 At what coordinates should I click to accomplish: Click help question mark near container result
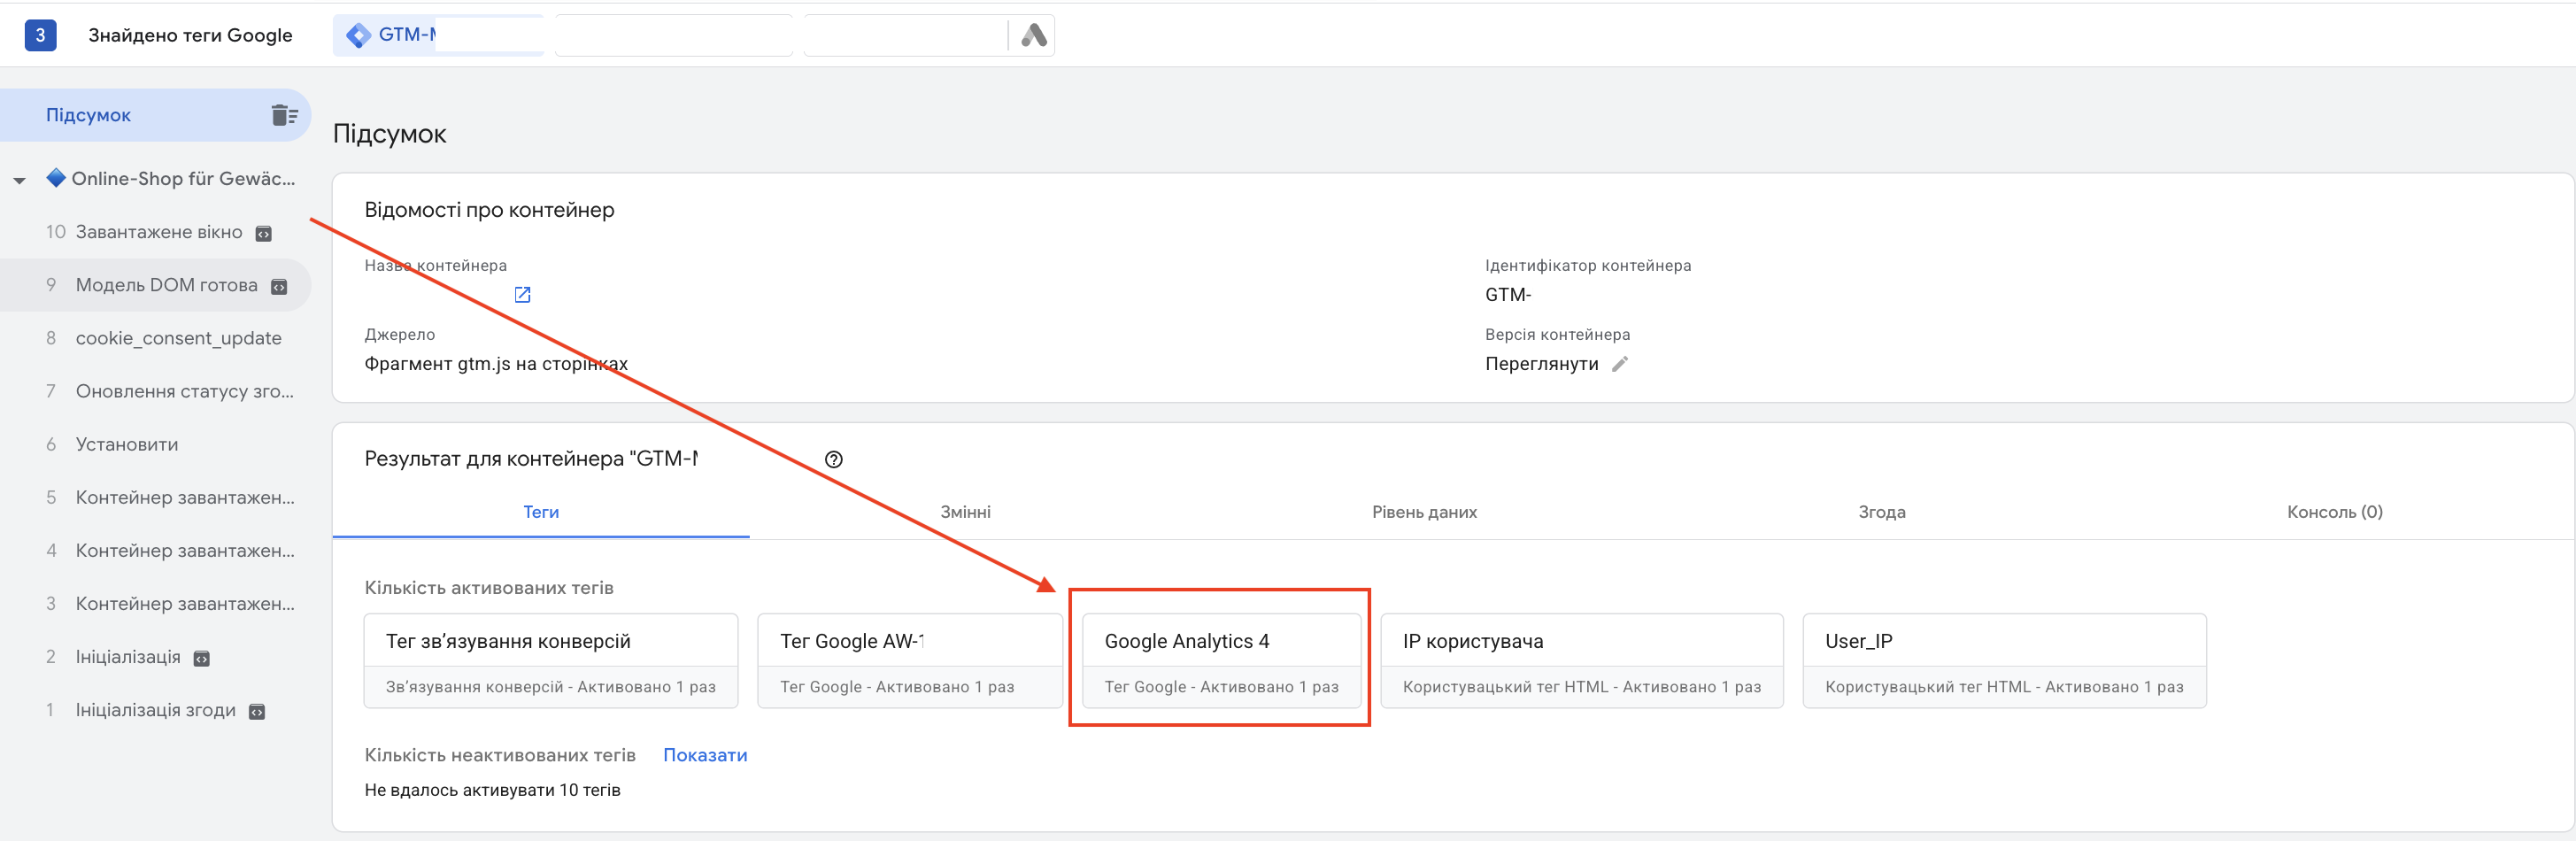point(834,460)
